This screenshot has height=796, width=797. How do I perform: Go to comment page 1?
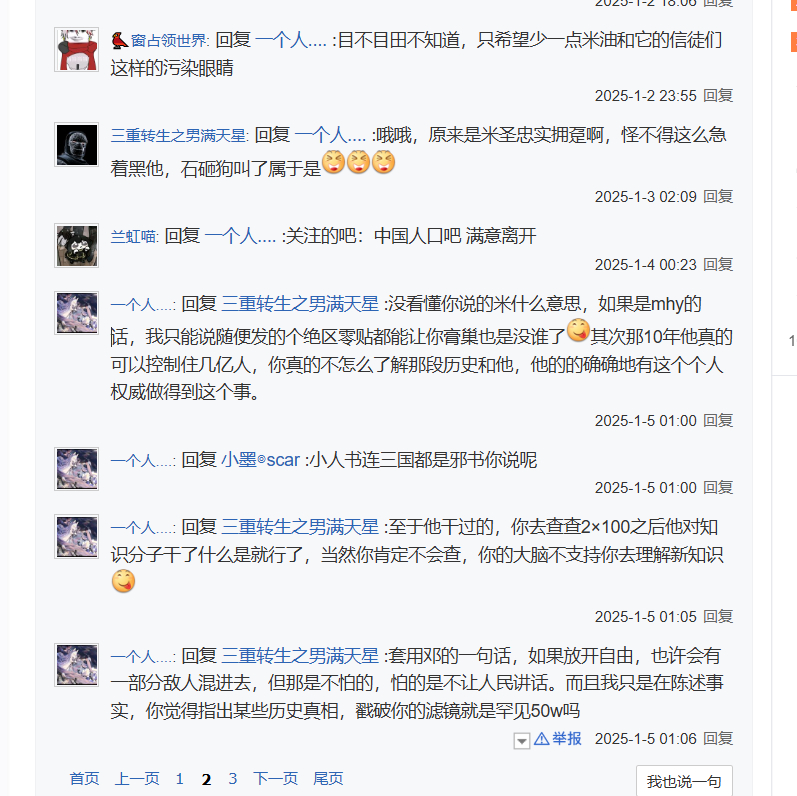tap(179, 778)
